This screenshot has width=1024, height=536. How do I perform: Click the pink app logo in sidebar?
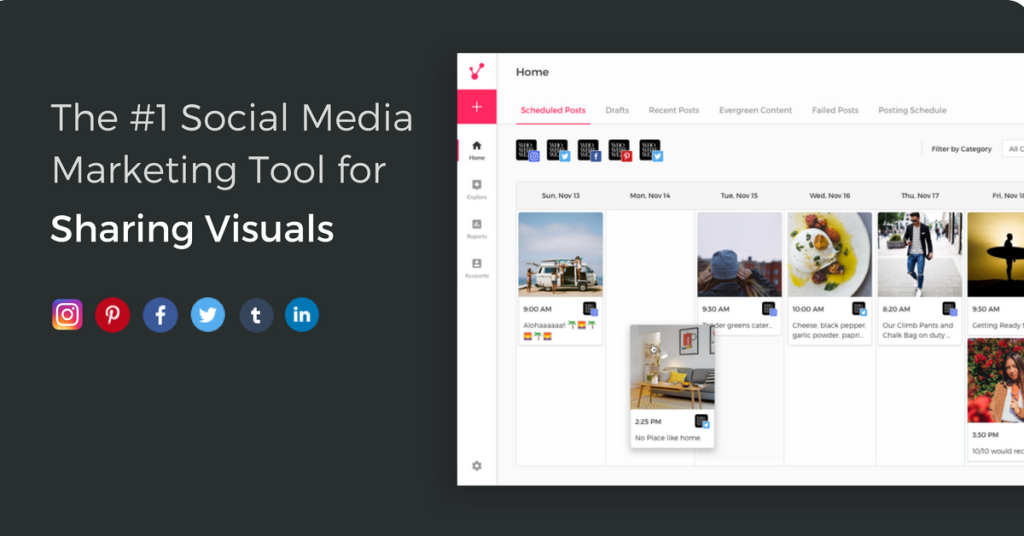click(x=477, y=71)
